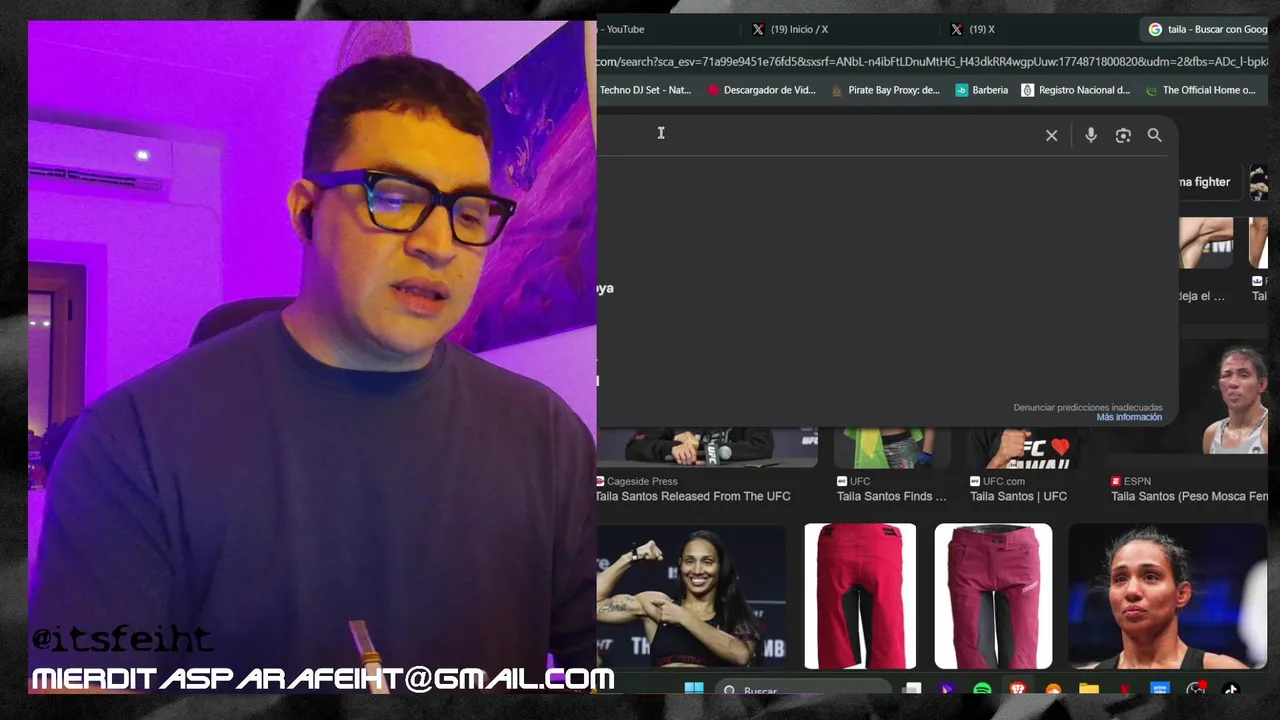Launch Spotify from the taskbar
Viewport: 1280px width, 720px height.
click(x=982, y=689)
